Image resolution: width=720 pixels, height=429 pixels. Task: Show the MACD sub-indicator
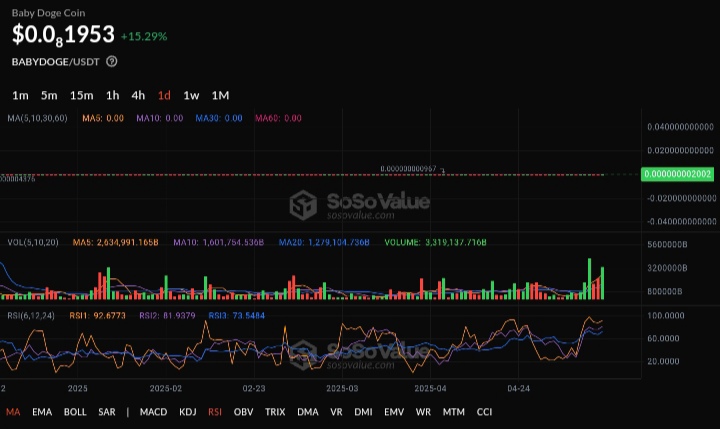pyautogui.click(x=153, y=411)
